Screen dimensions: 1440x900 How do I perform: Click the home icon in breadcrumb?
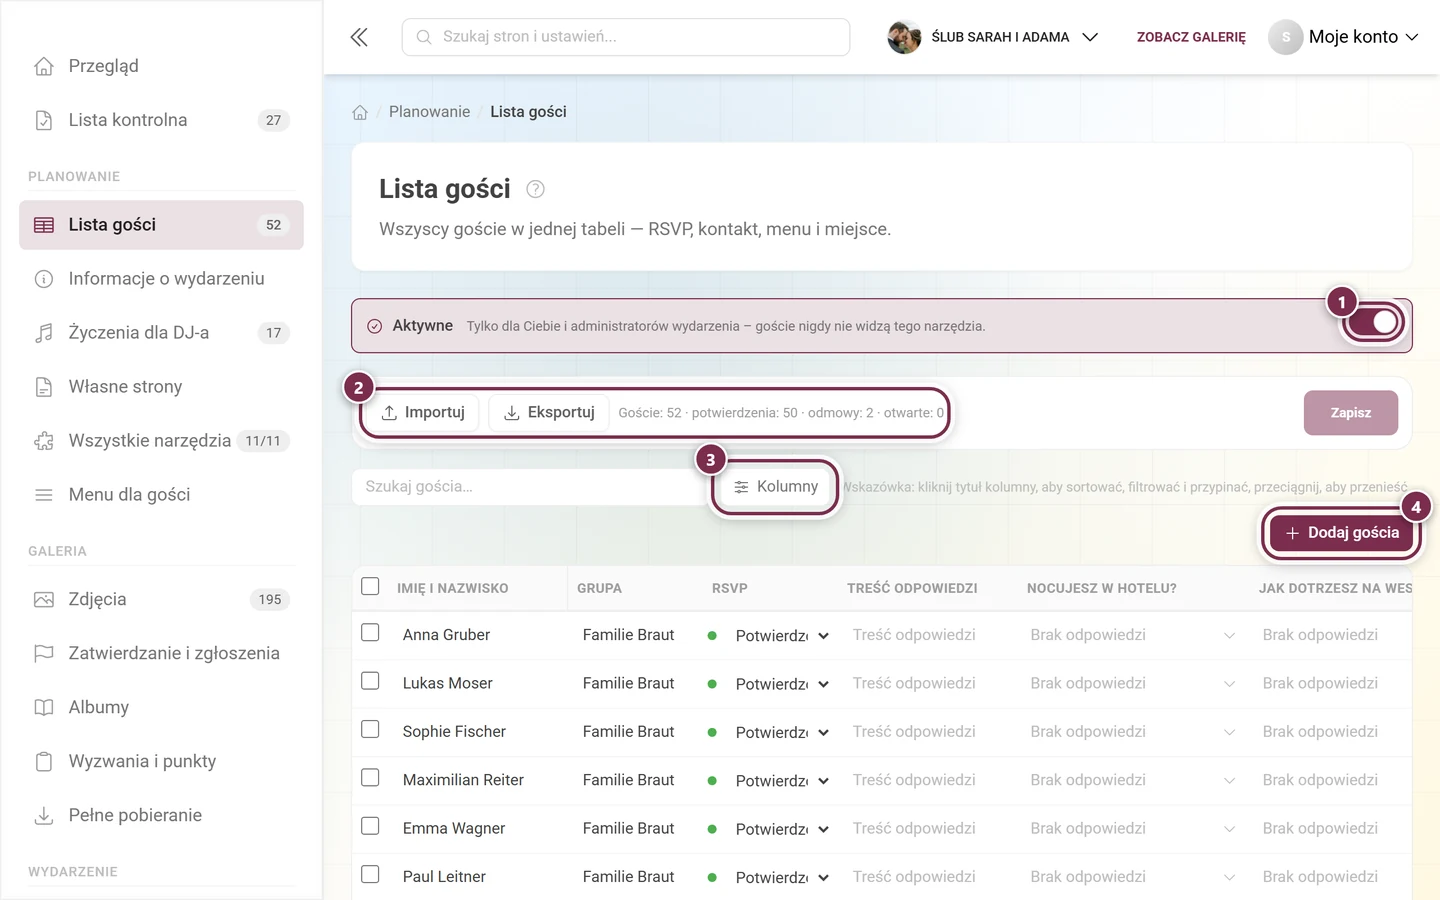coord(360,112)
